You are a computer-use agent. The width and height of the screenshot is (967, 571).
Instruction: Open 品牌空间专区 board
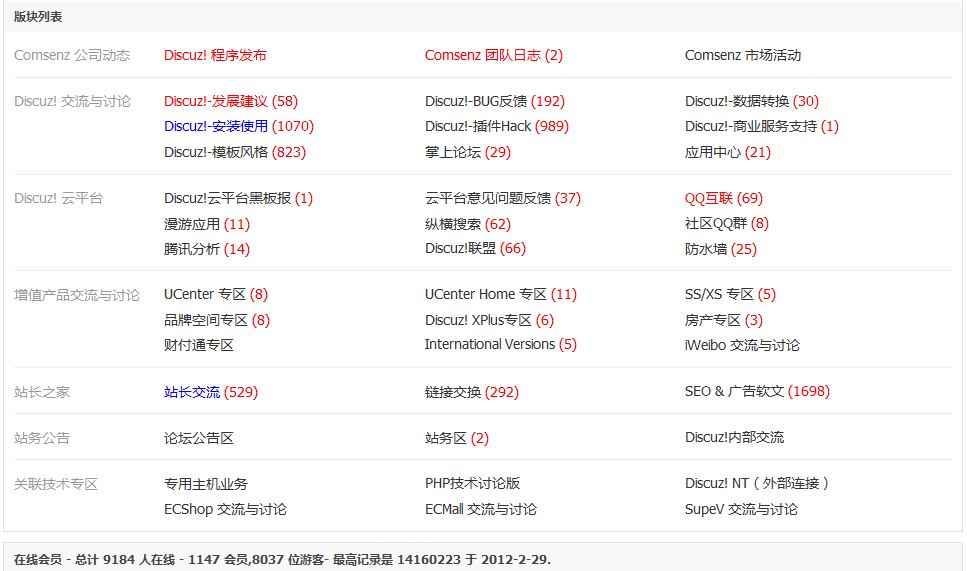206,320
